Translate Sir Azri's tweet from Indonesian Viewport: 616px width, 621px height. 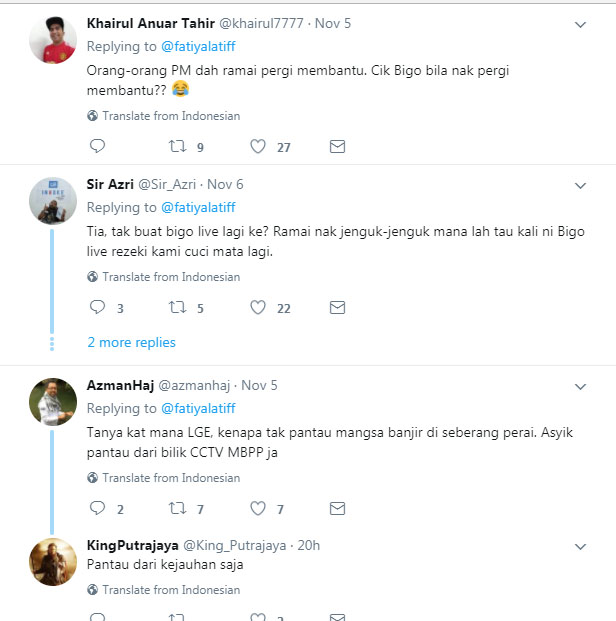coord(171,277)
